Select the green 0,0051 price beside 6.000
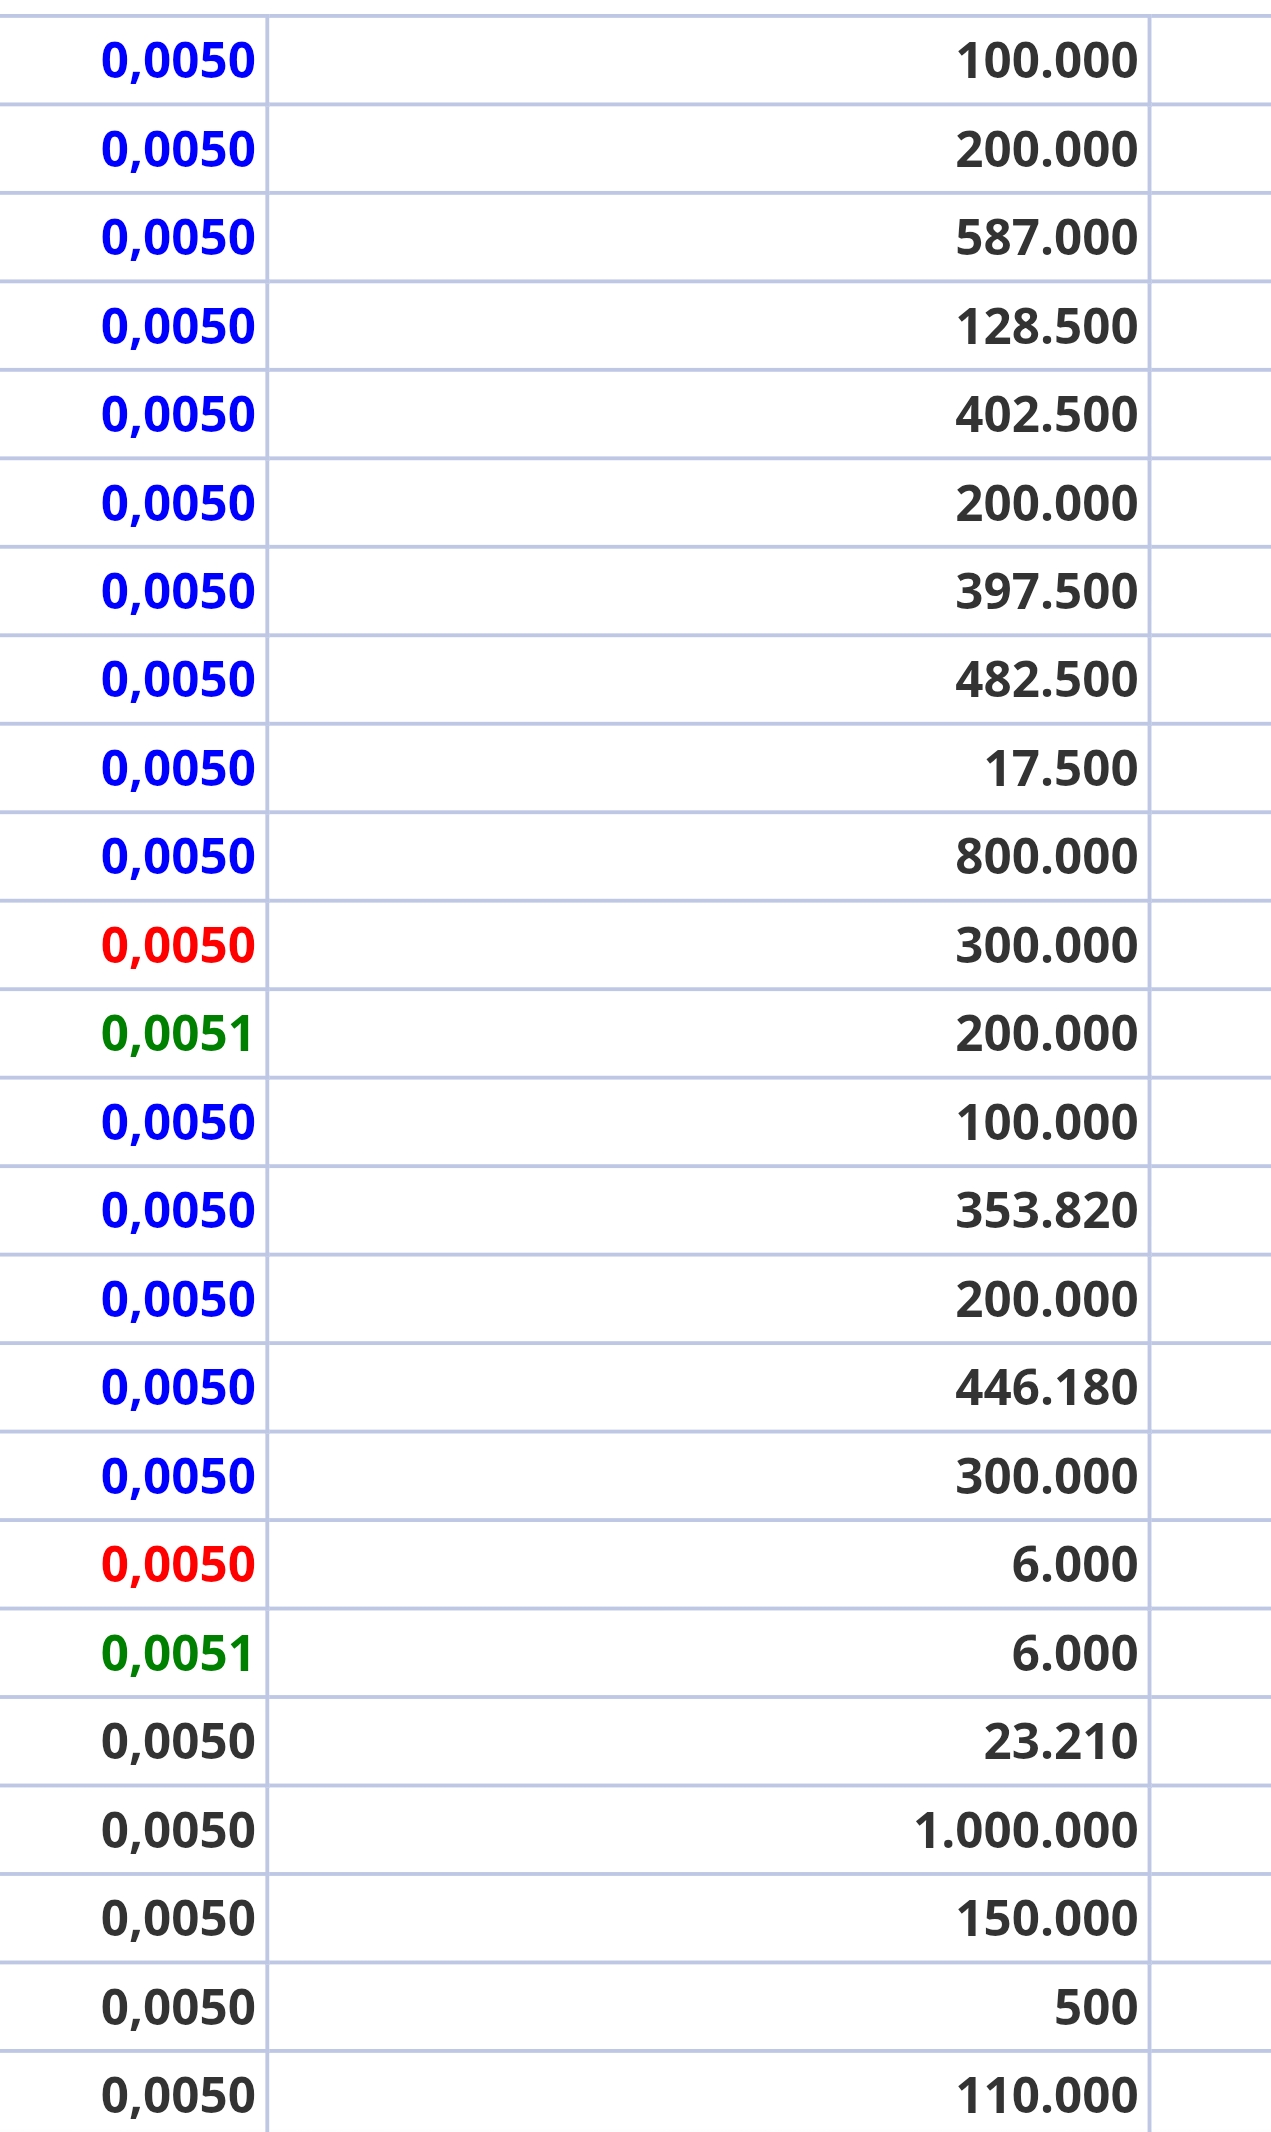This screenshot has width=1271, height=2132. (177, 1653)
